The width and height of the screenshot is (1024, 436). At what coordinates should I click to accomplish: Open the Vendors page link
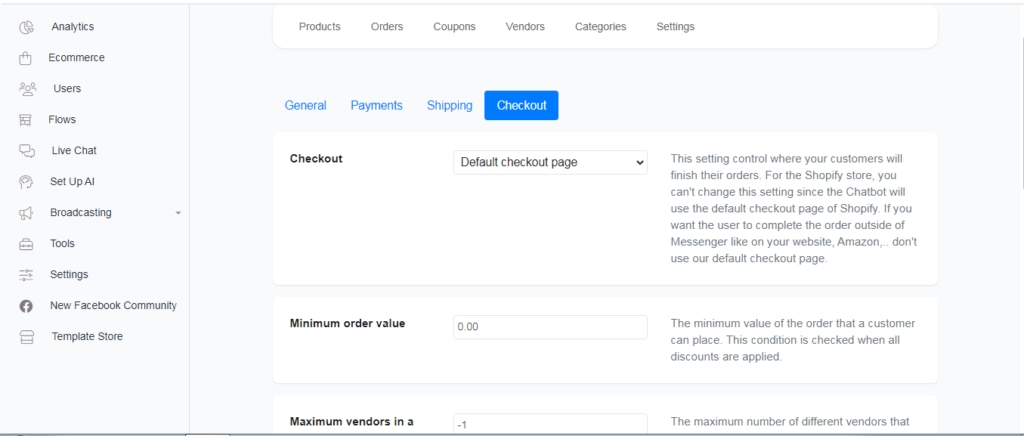[525, 27]
